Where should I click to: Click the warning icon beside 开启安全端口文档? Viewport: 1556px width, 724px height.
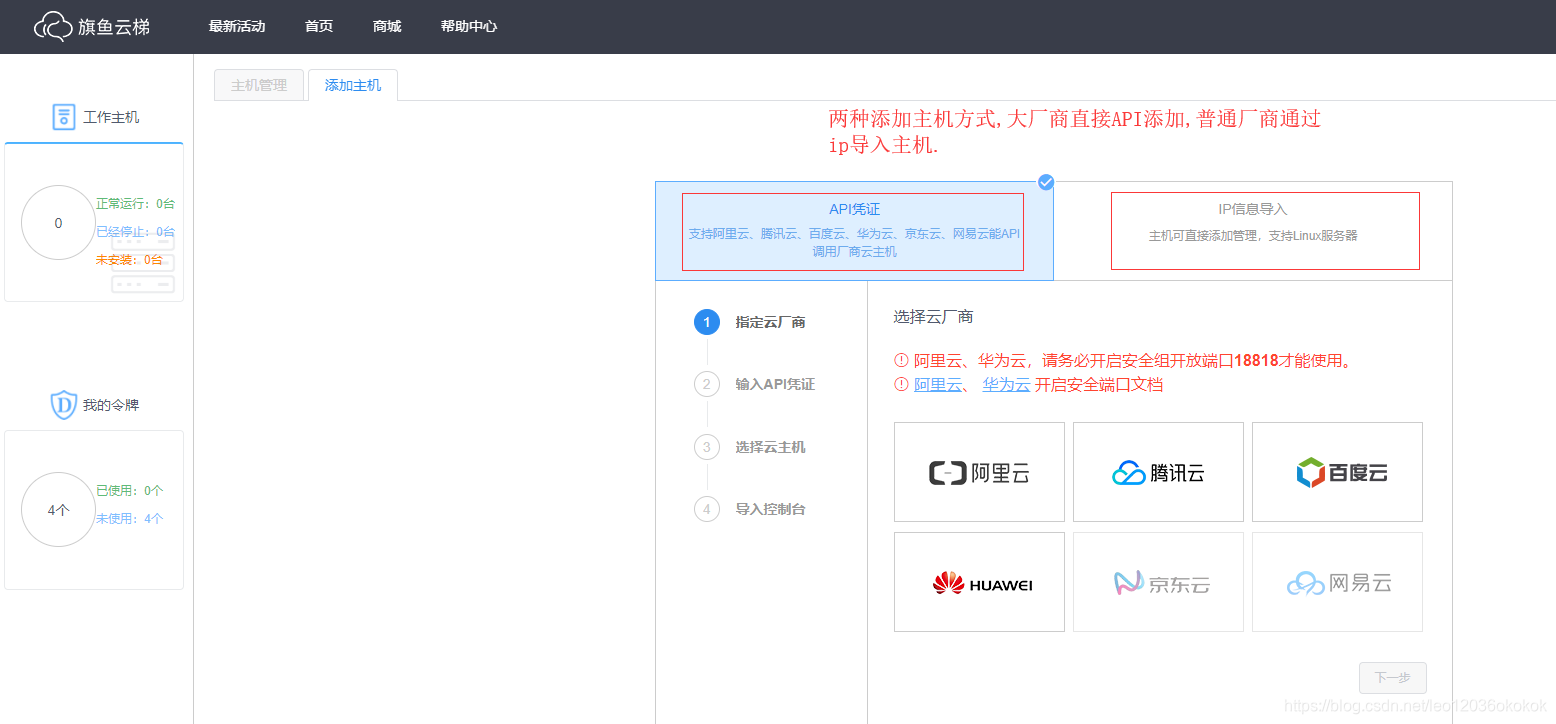coord(901,385)
